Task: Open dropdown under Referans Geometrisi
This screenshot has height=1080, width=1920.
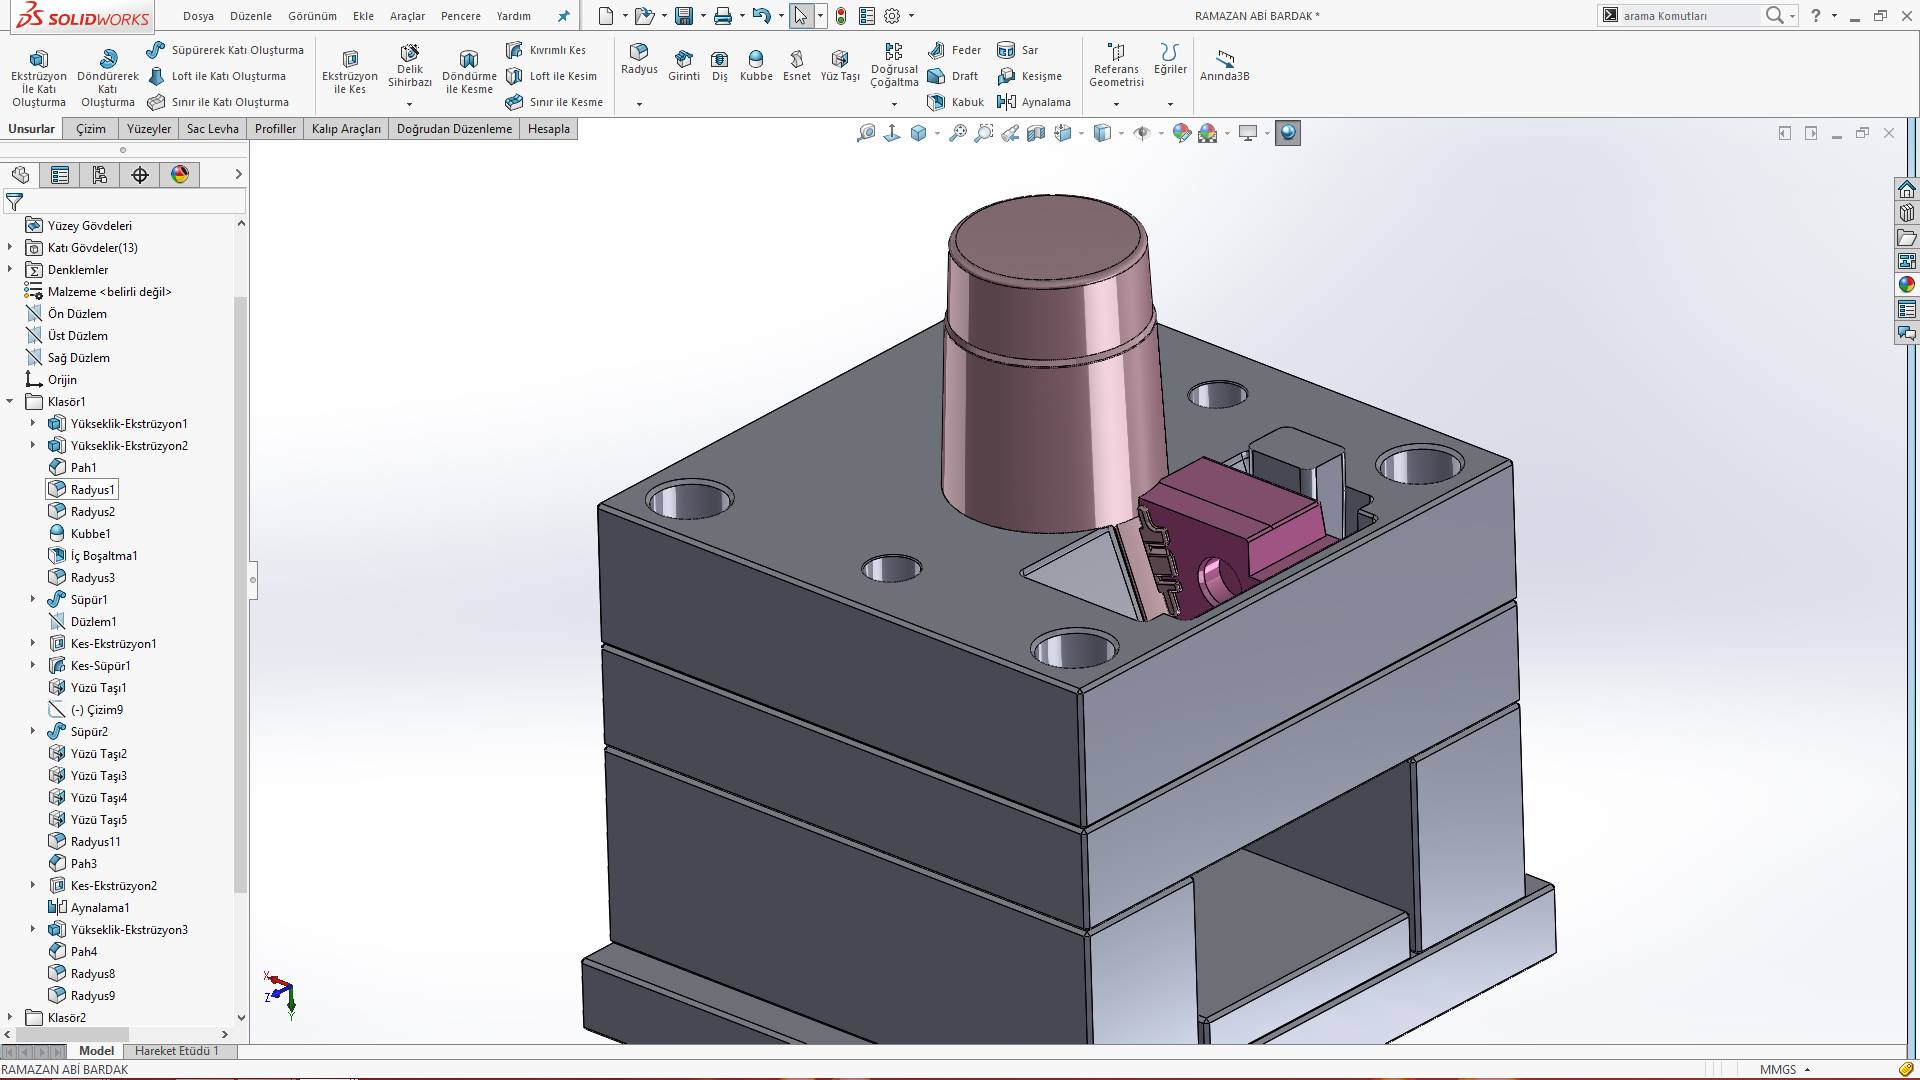Action: 1116,104
